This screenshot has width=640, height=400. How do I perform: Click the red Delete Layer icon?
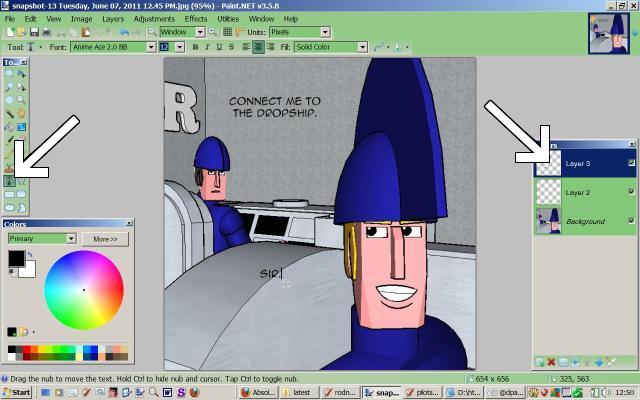click(x=553, y=361)
